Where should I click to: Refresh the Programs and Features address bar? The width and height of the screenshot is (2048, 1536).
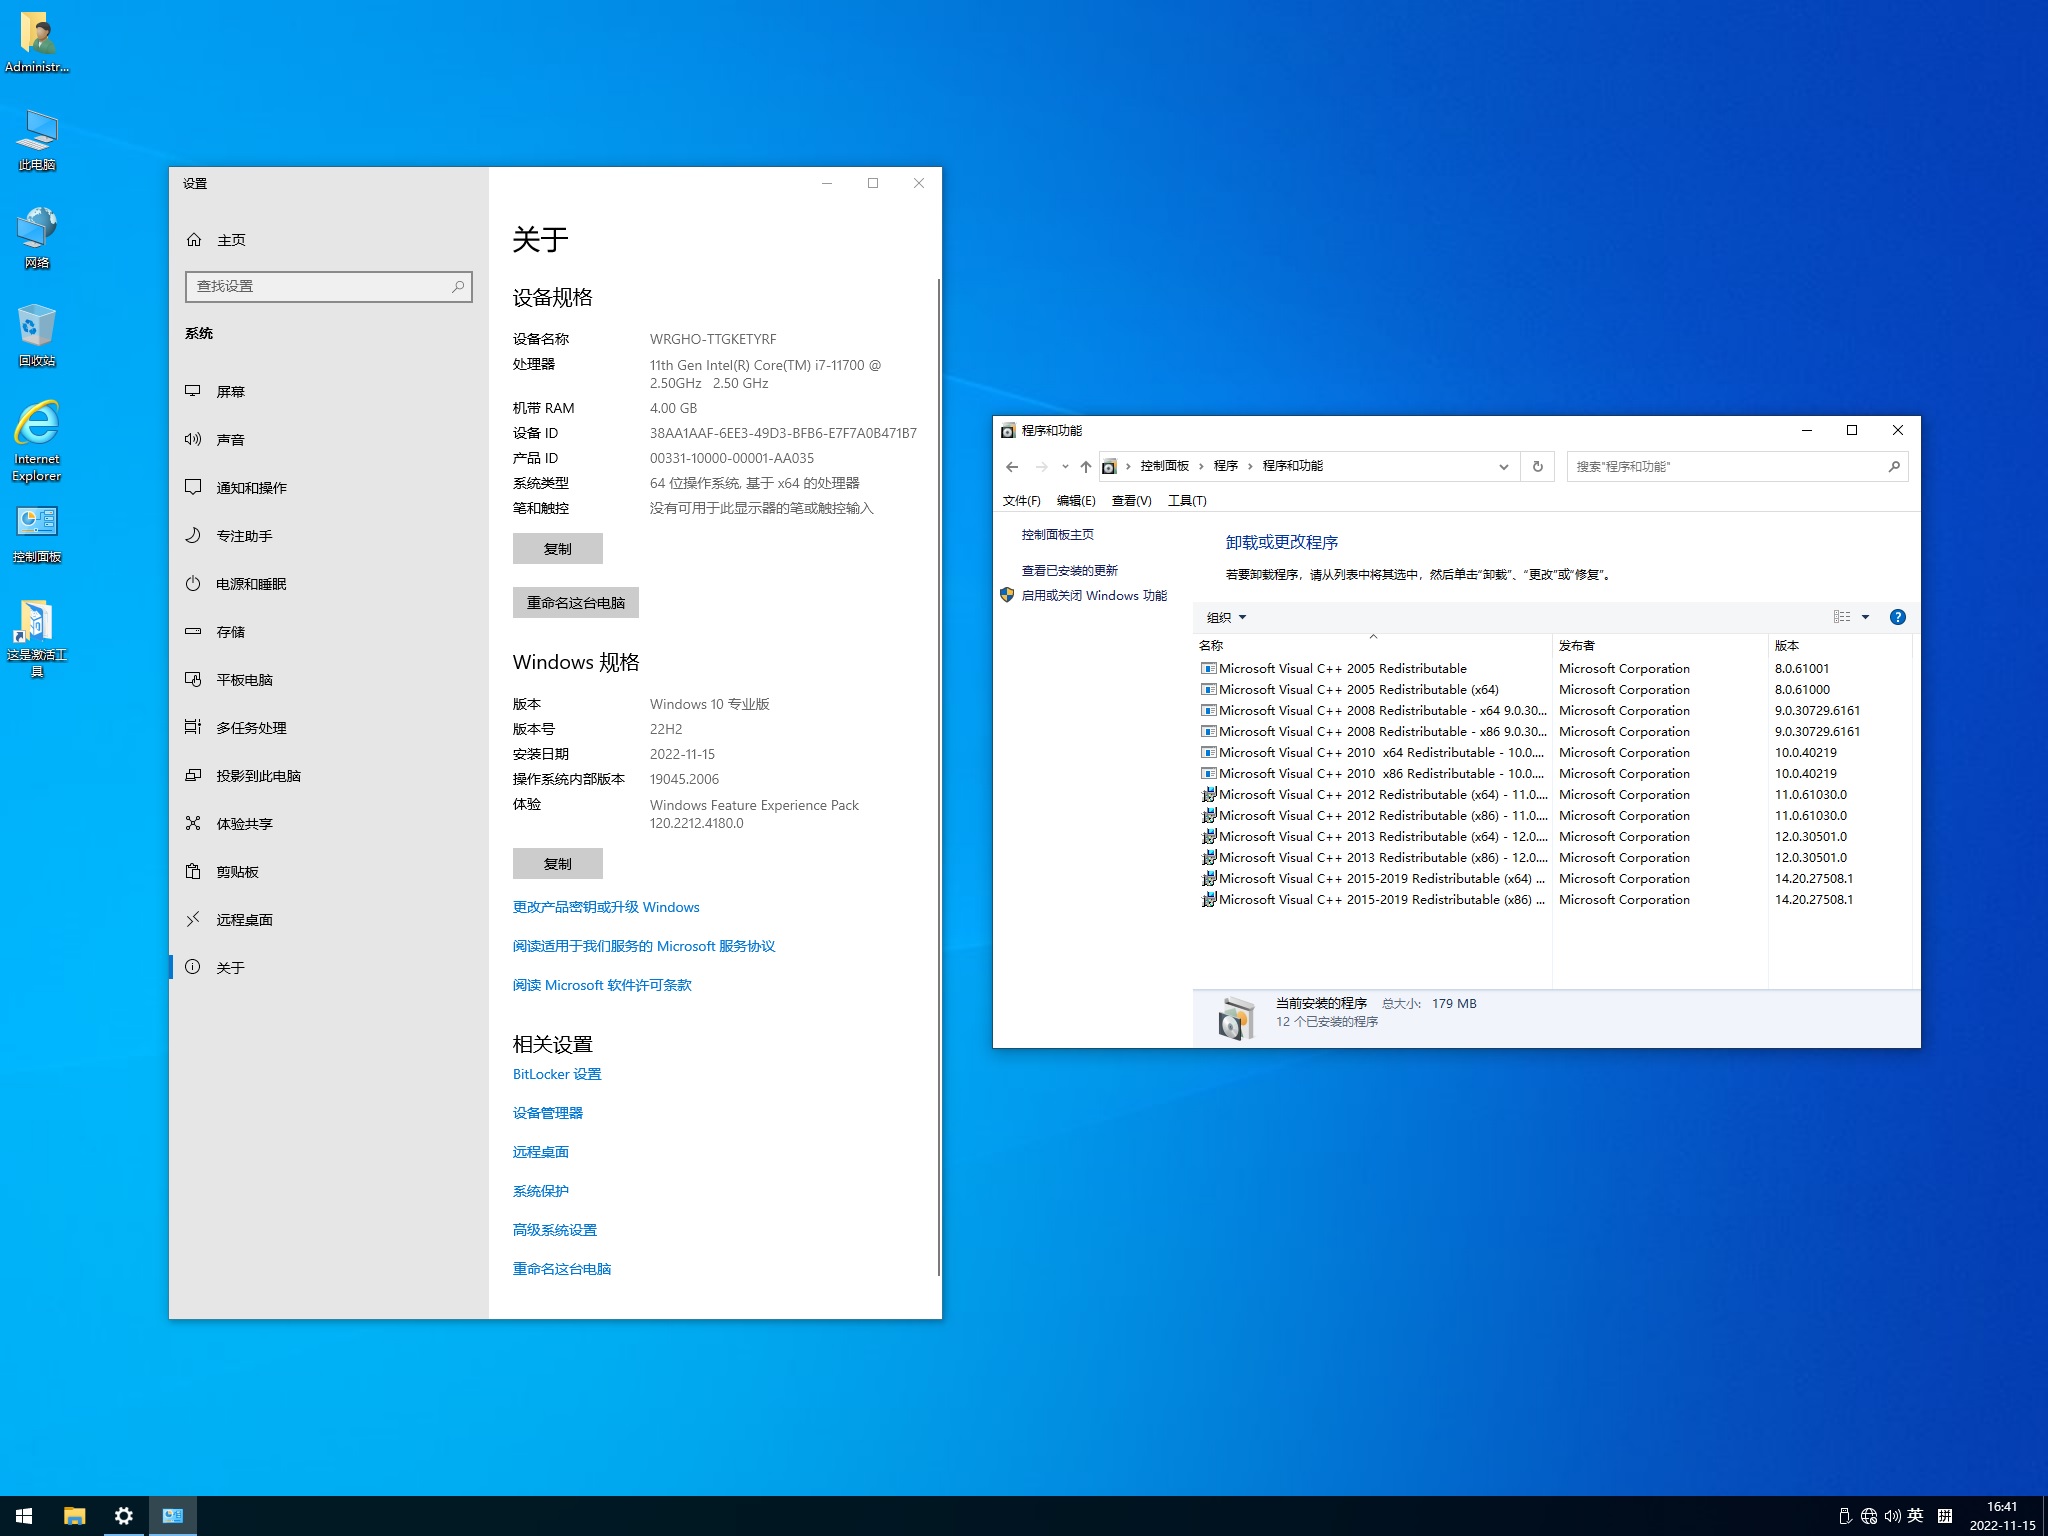pyautogui.click(x=1537, y=466)
